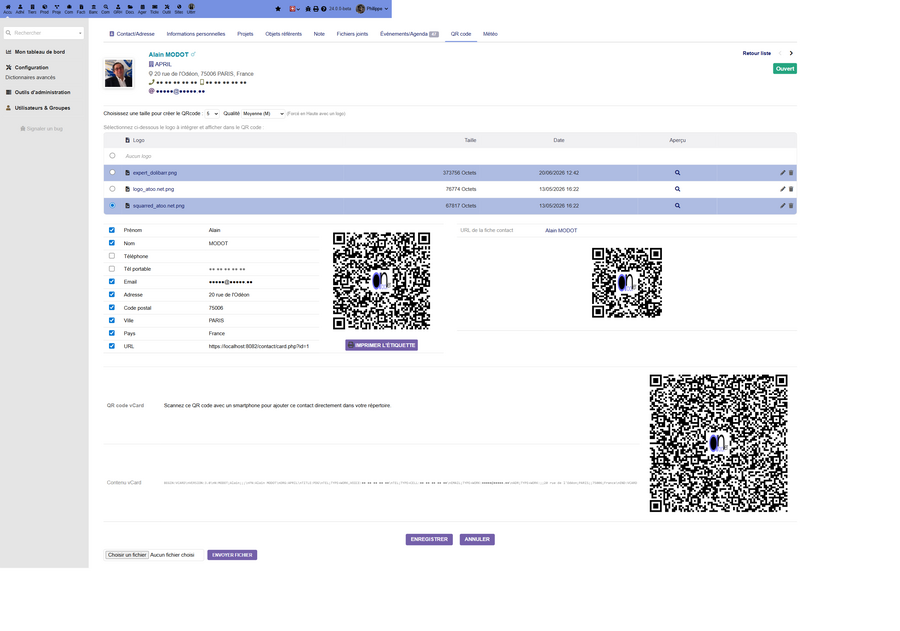Screen dimensions: 900x631
Task: Open the Qualité Moyenne (M) dropdown
Action: coord(263,114)
